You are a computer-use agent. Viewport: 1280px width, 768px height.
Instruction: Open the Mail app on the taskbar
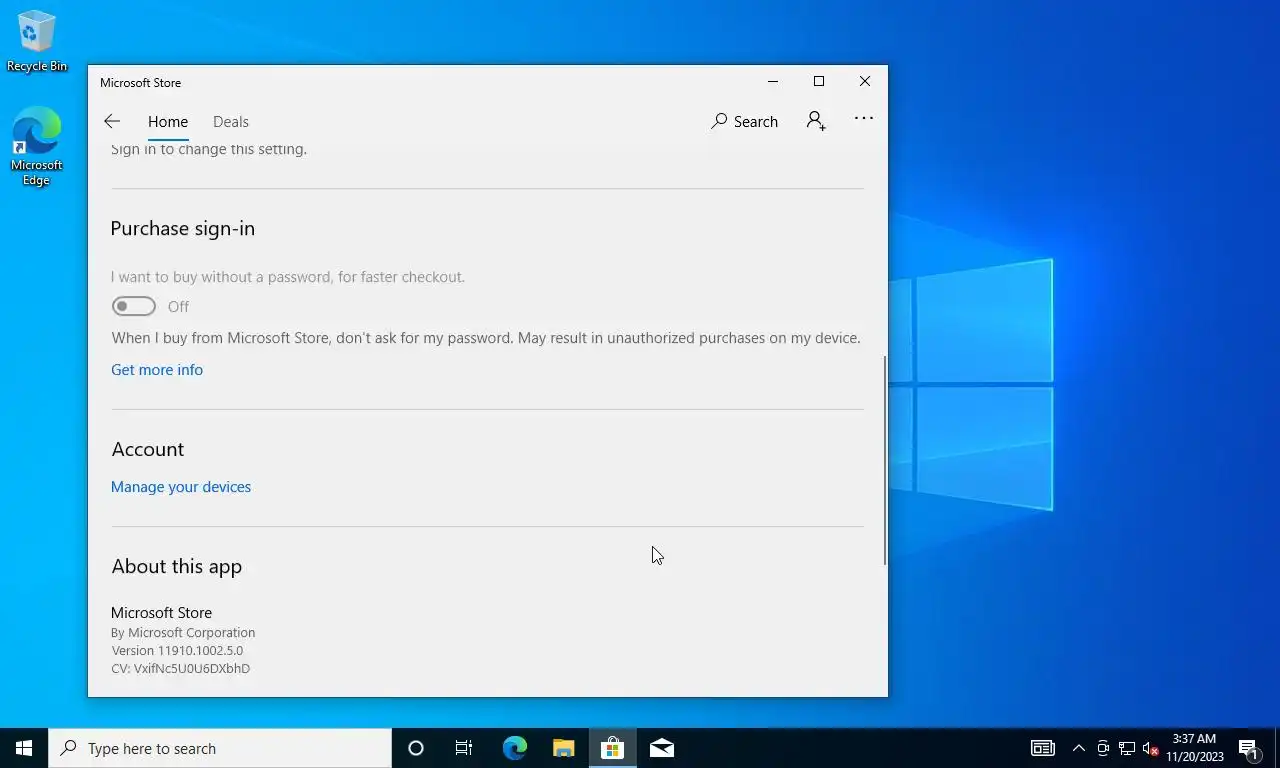[x=661, y=748]
